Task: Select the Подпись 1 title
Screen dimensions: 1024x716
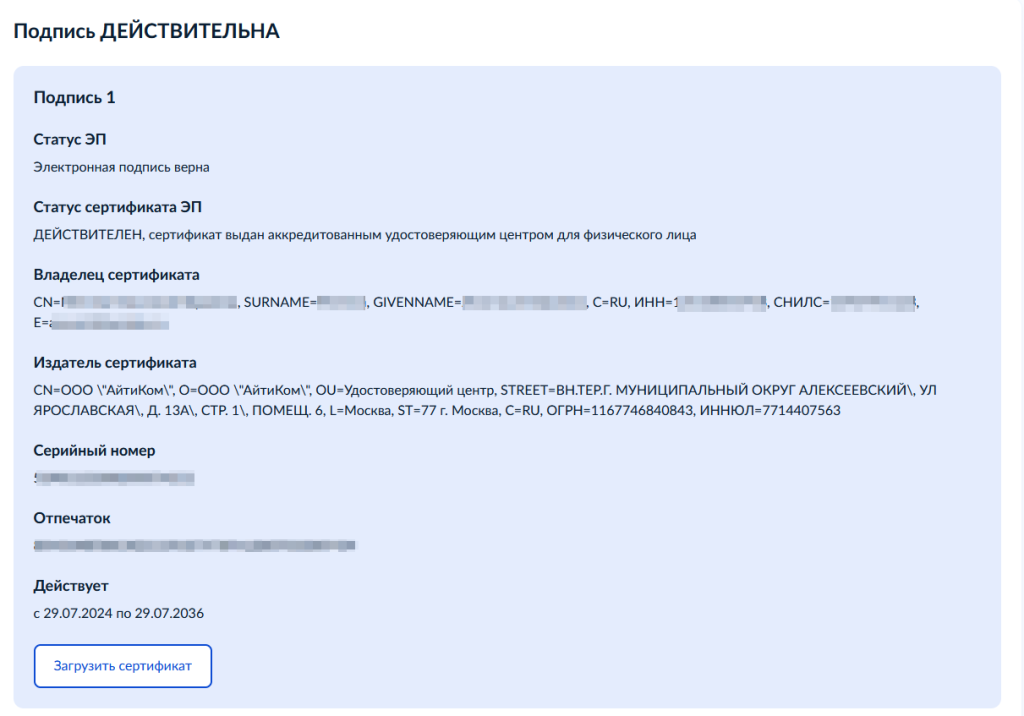Action: click(x=74, y=97)
